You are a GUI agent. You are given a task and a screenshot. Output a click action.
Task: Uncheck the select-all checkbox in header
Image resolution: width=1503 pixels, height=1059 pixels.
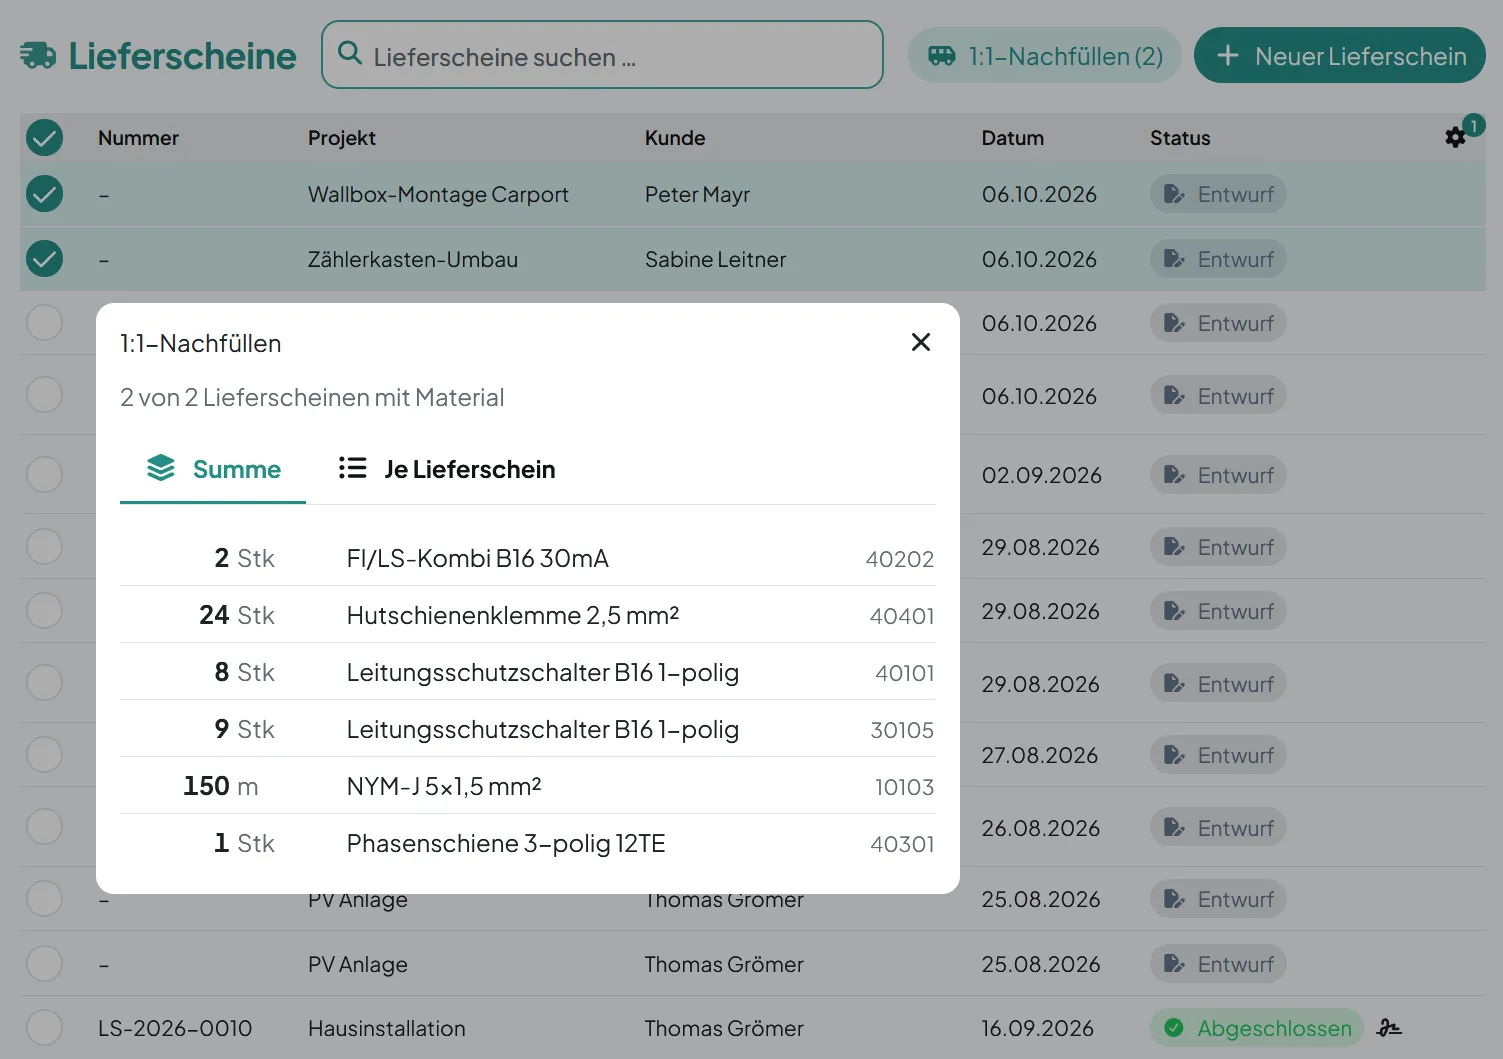(x=44, y=137)
